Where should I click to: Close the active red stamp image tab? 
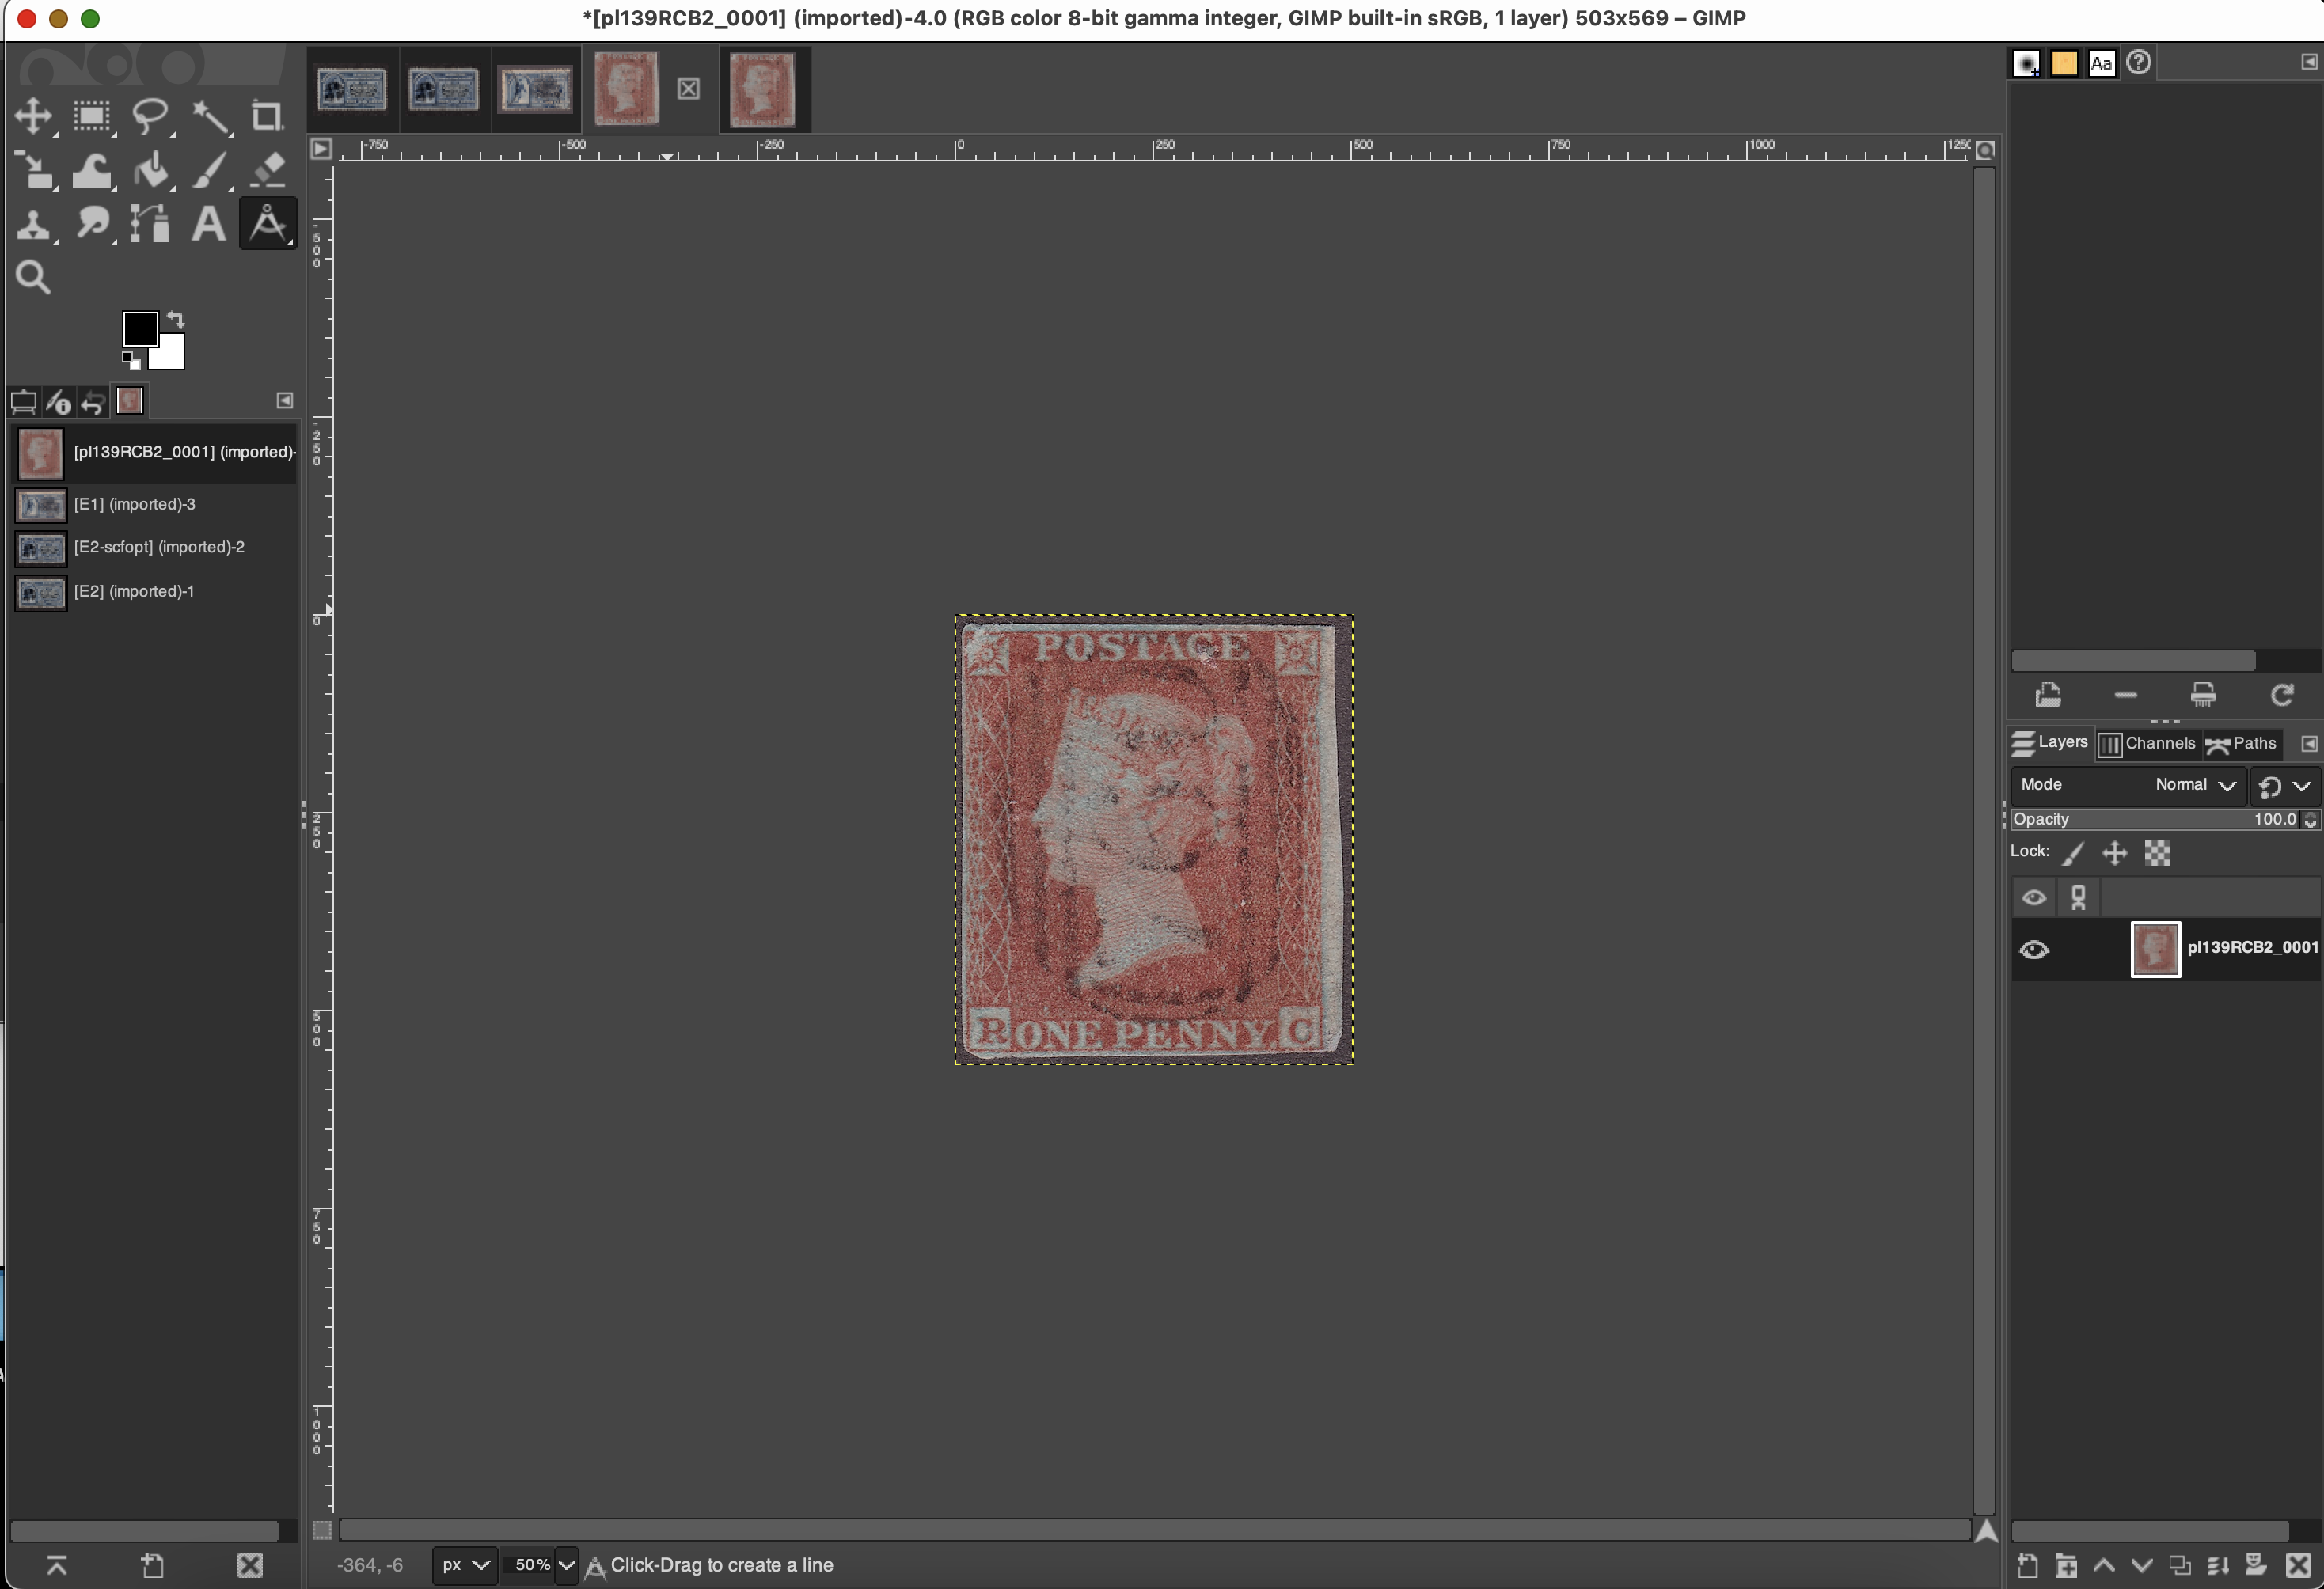pos(689,89)
